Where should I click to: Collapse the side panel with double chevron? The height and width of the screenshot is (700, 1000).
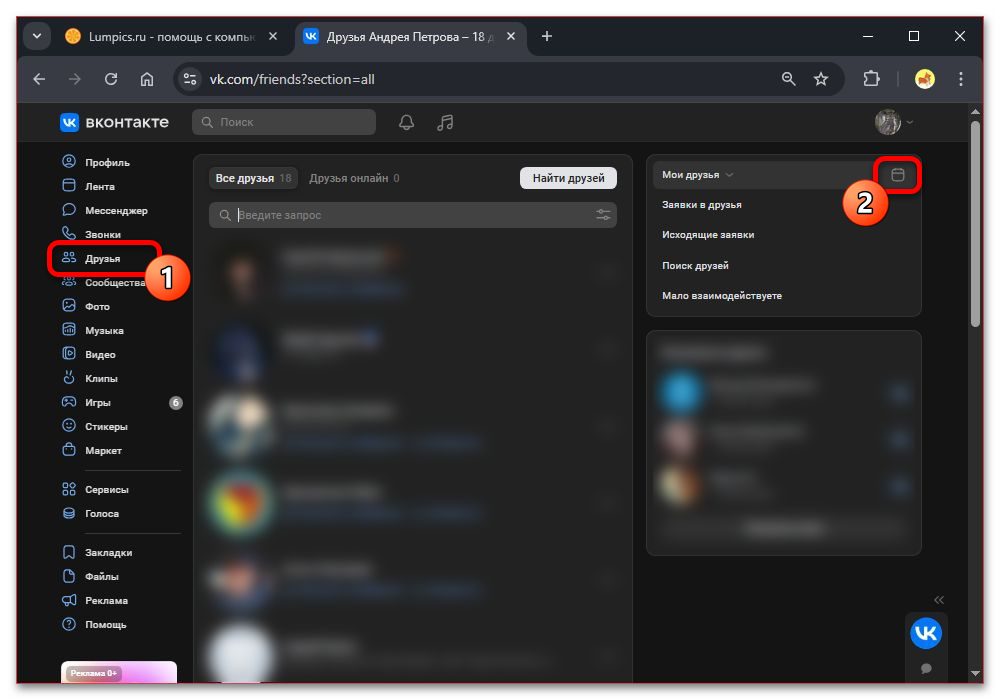[x=939, y=600]
